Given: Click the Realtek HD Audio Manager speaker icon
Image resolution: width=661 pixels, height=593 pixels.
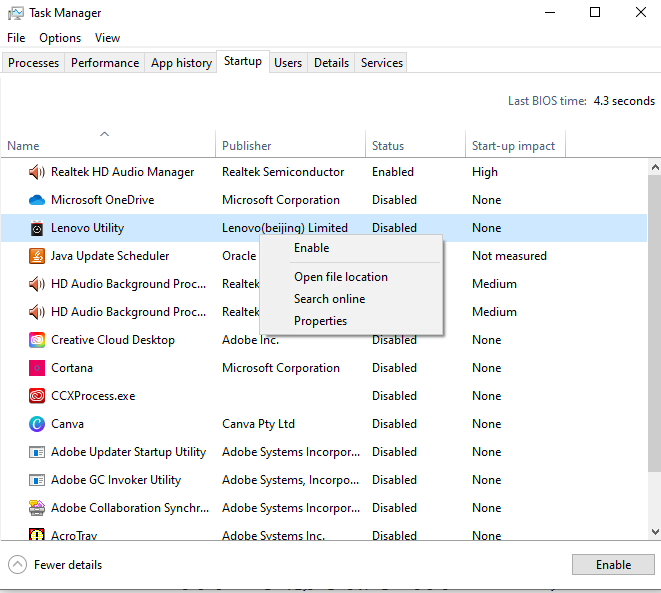Looking at the screenshot, I should click(37, 172).
